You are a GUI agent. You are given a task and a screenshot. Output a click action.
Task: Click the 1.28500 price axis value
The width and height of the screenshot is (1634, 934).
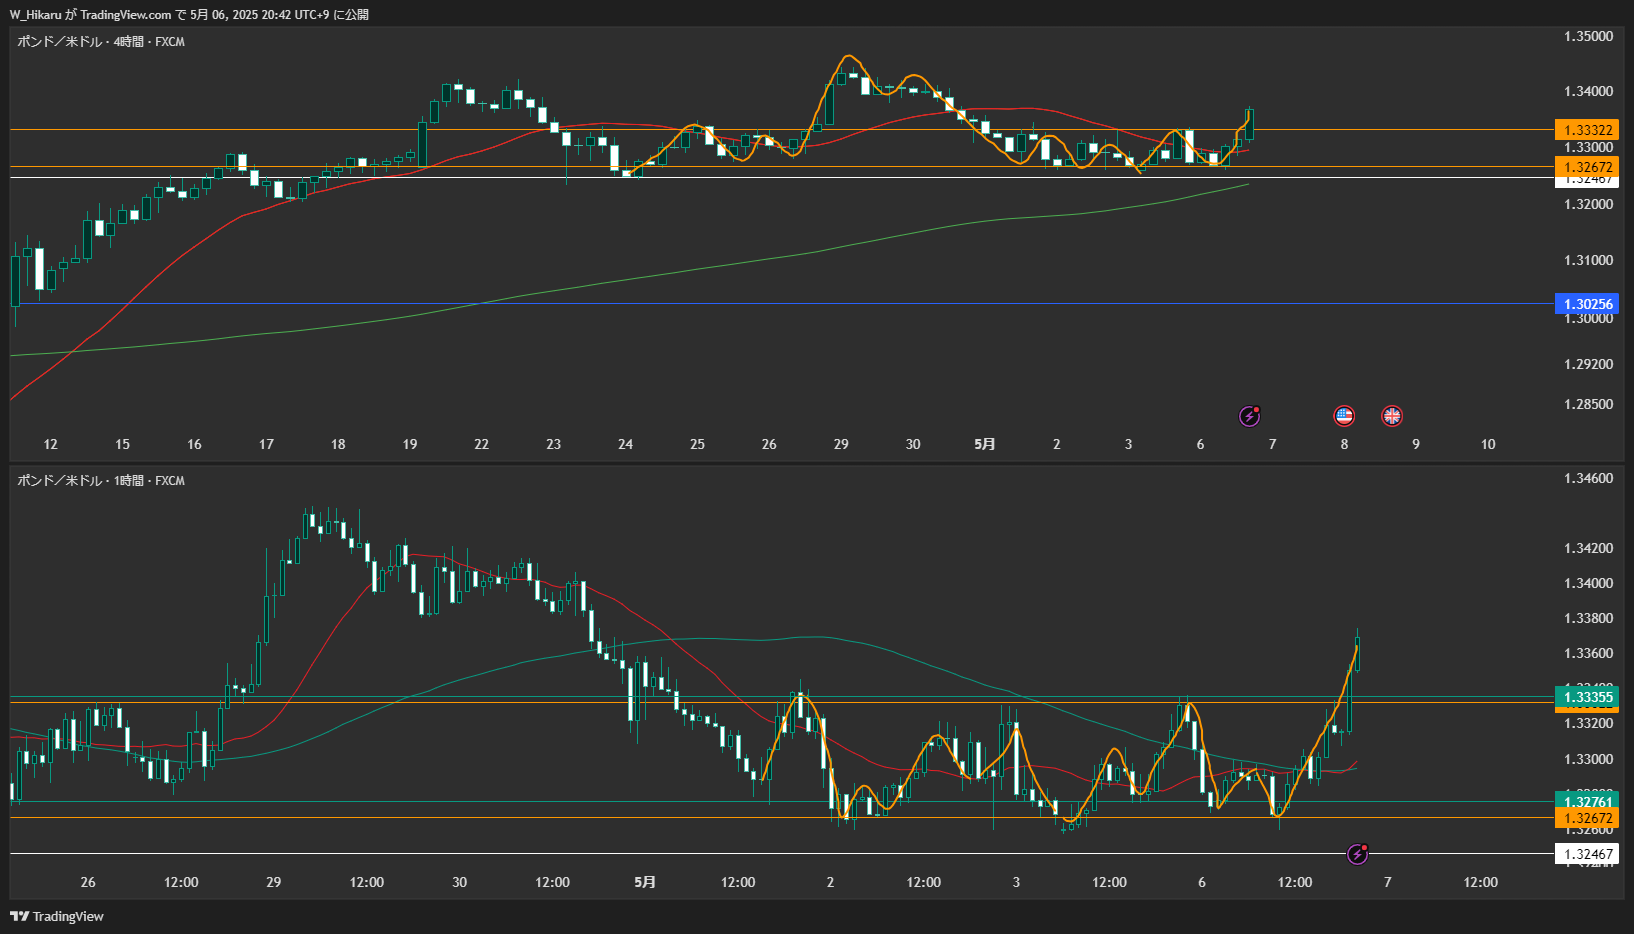pos(1588,404)
